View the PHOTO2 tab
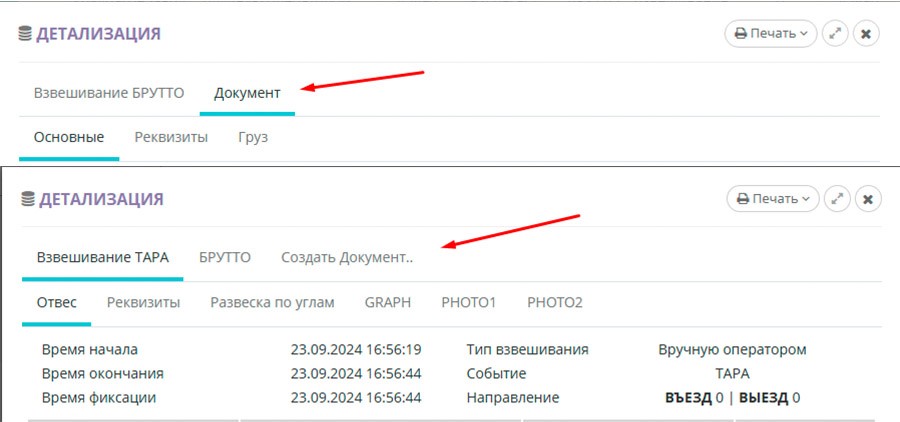Image resolution: width=900 pixels, height=422 pixels. (554, 302)
